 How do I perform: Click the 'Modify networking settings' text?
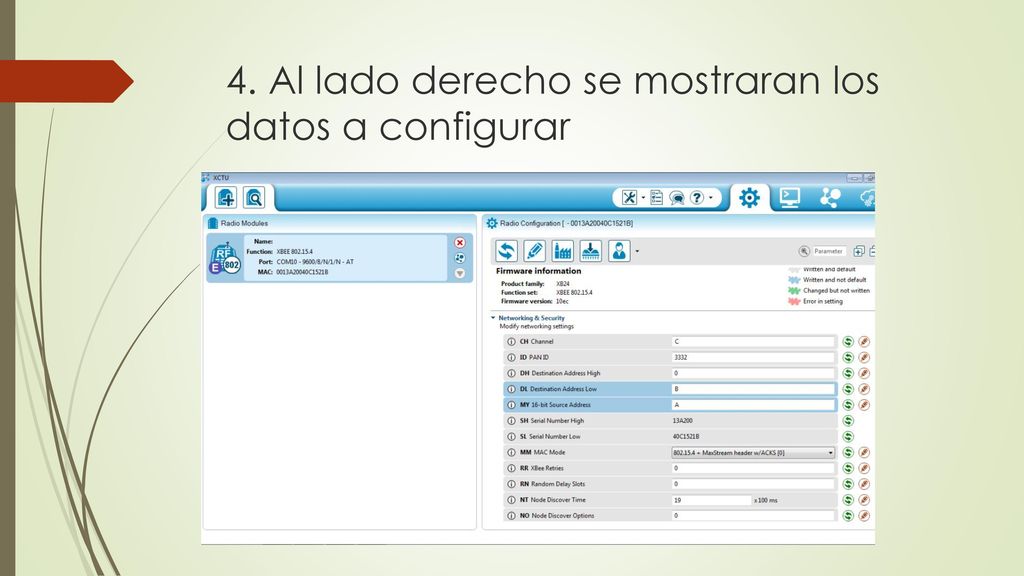tap(536, 326)
